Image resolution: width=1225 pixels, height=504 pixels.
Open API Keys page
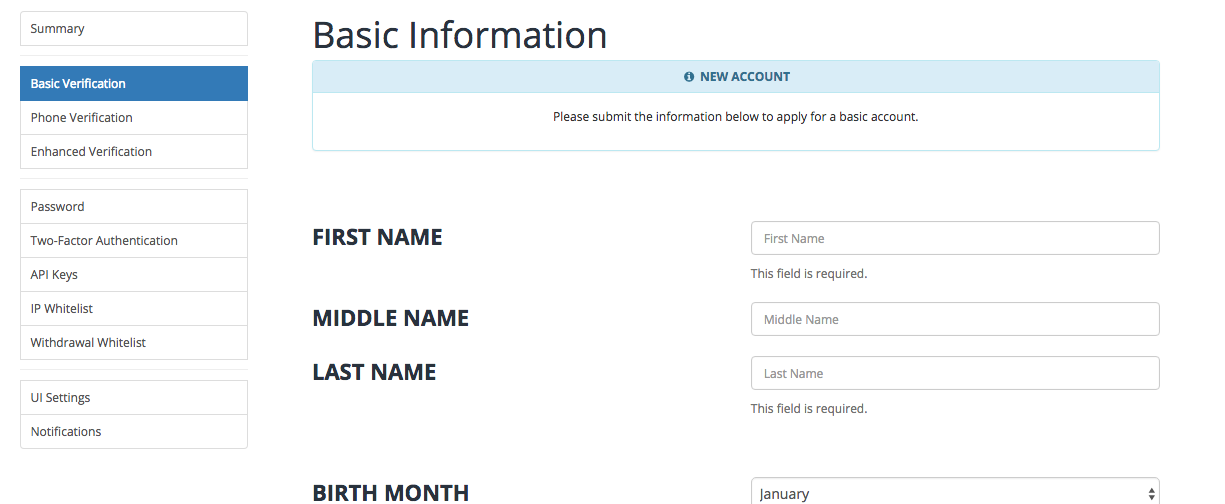tap(133, 275)
